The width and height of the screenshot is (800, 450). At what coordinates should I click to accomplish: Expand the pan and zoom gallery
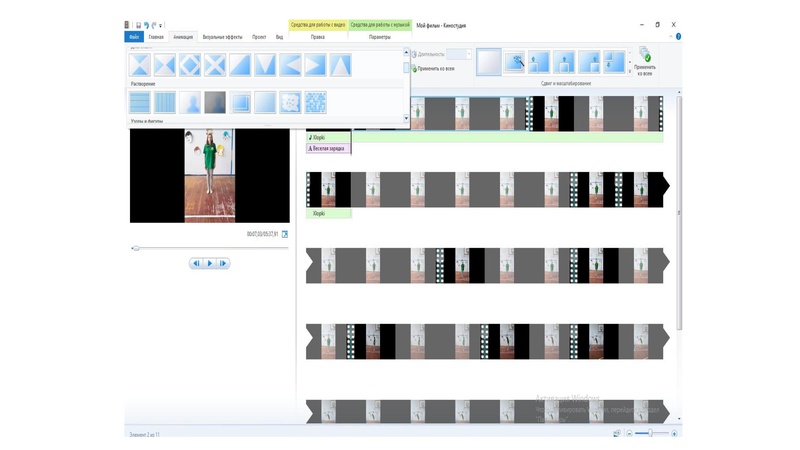[629, 71]
